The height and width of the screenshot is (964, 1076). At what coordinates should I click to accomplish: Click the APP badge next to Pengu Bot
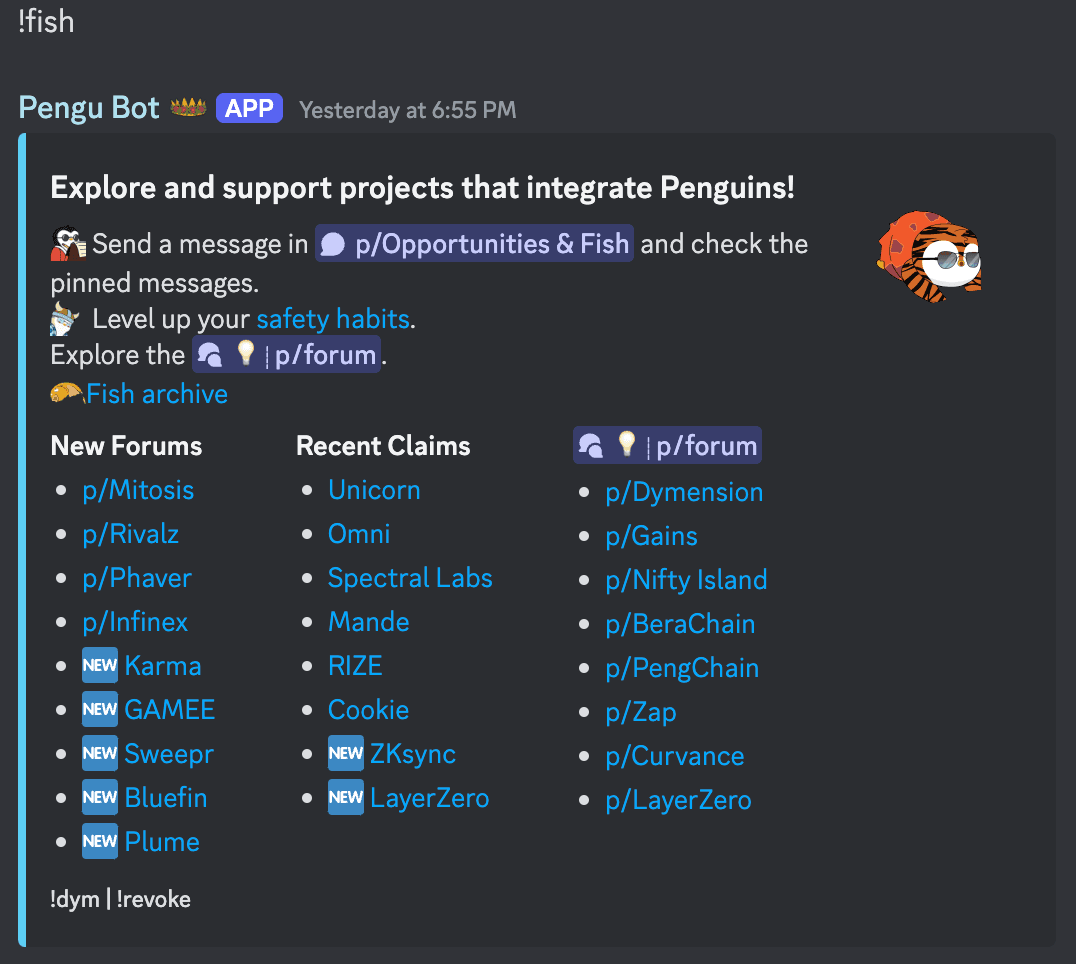pyautogui.click(x=249, y=108)
